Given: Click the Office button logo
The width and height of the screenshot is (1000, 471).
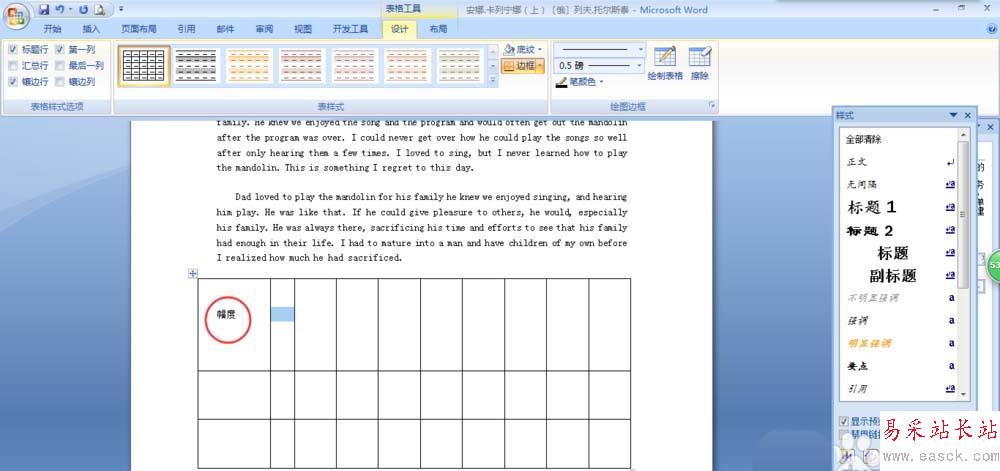Looking at the screenshot, I should tap(17, 15).
